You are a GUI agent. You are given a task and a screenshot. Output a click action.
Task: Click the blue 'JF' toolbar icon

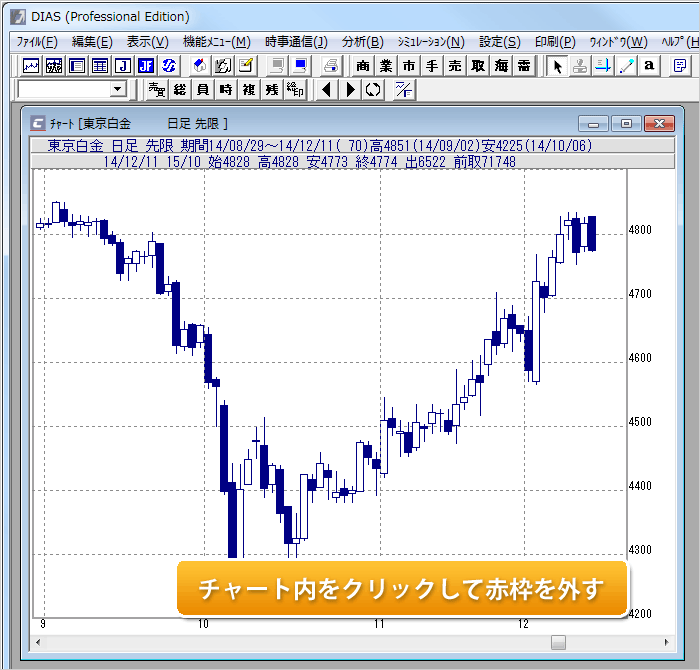(146, 66)
